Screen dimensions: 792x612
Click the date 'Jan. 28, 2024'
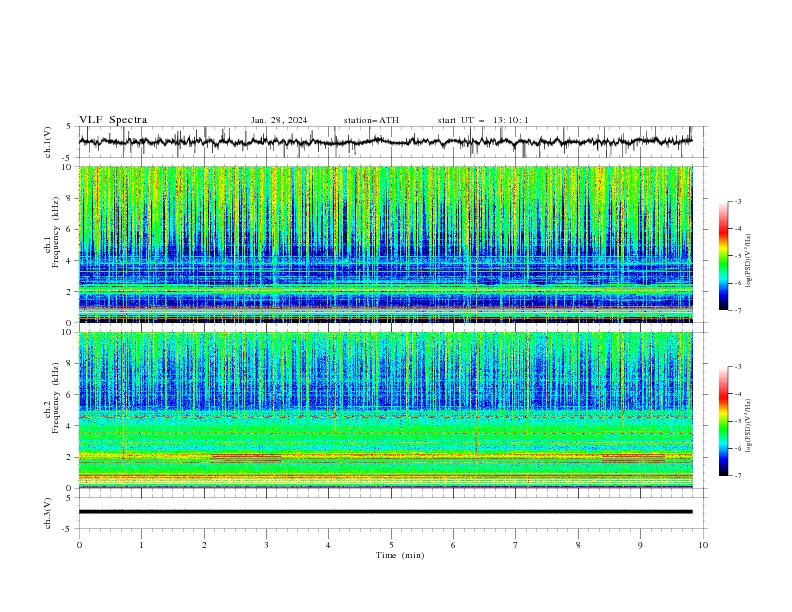(279, 120)
